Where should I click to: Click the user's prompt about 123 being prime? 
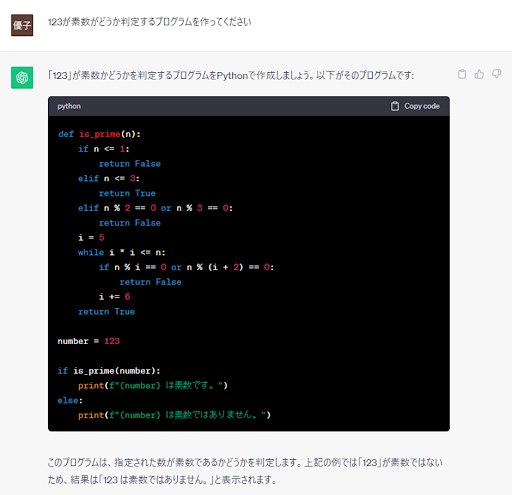tap(149, 22)
